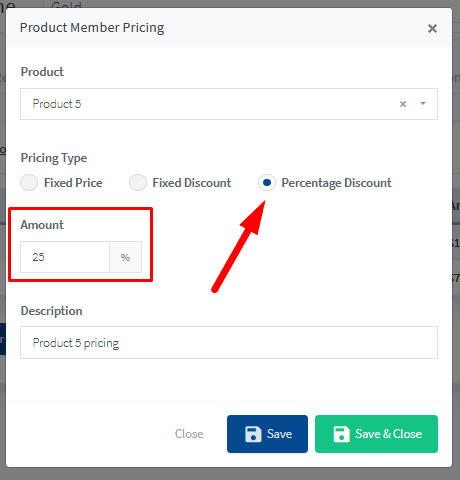Click the green Save & Close button

[x=376, y=434]
